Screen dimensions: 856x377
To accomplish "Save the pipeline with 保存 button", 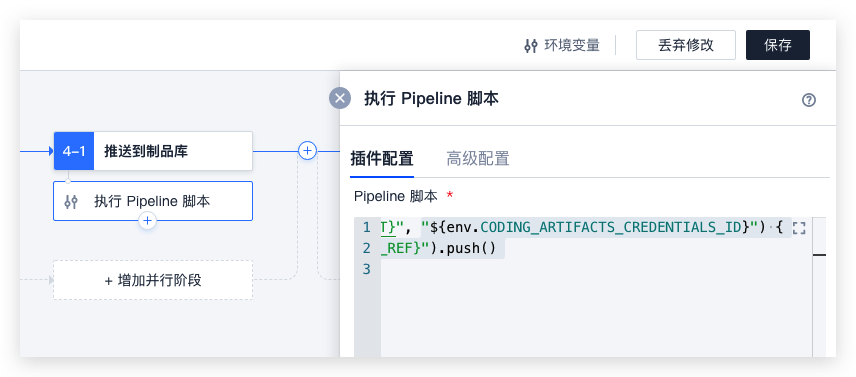I will 778,45.
